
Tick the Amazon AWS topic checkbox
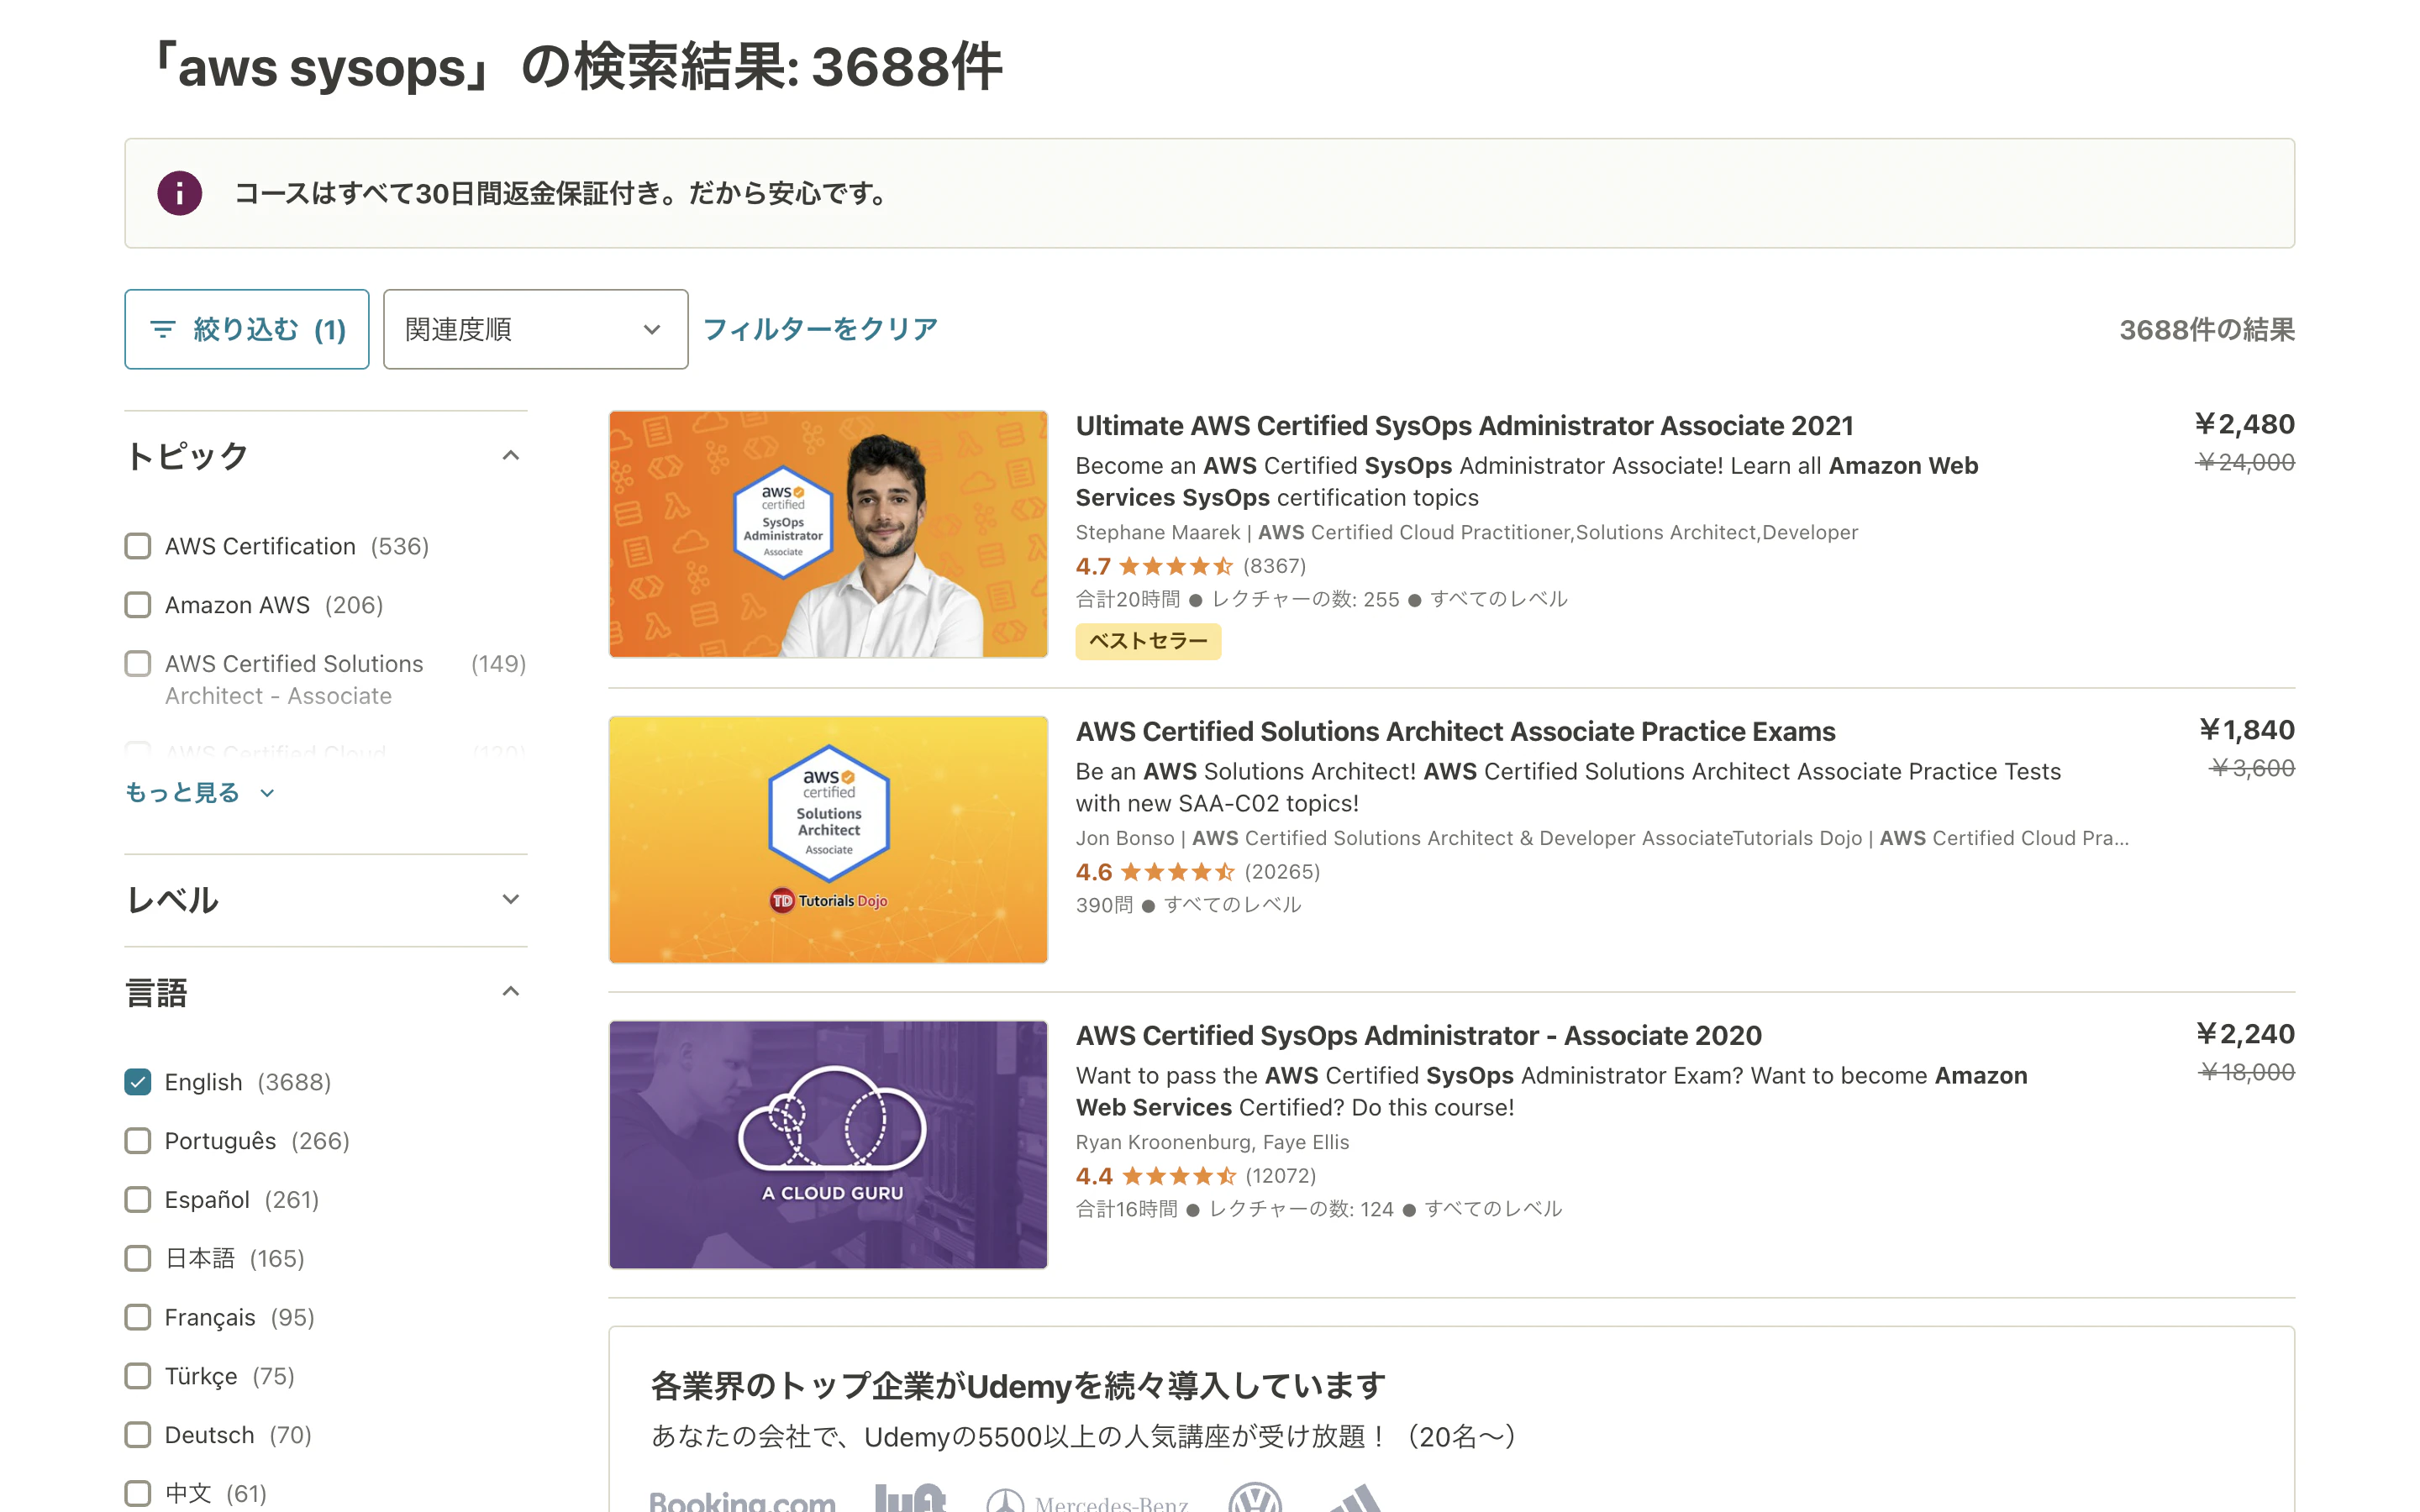click(x=138, y=605)
